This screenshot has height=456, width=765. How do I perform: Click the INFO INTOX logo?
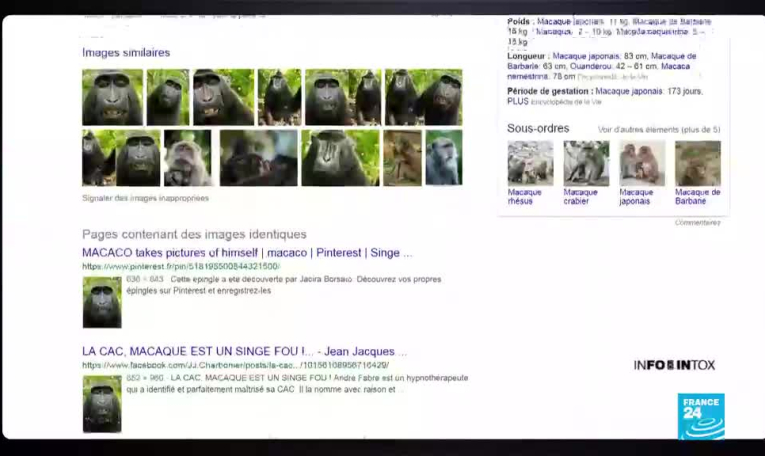pos(674,365)
